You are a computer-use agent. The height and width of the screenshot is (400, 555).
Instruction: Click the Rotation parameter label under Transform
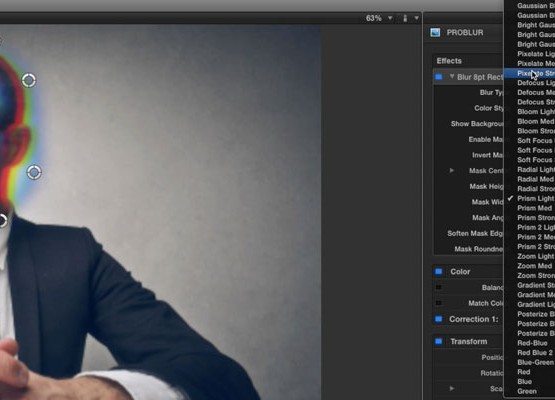coord(492,373)
